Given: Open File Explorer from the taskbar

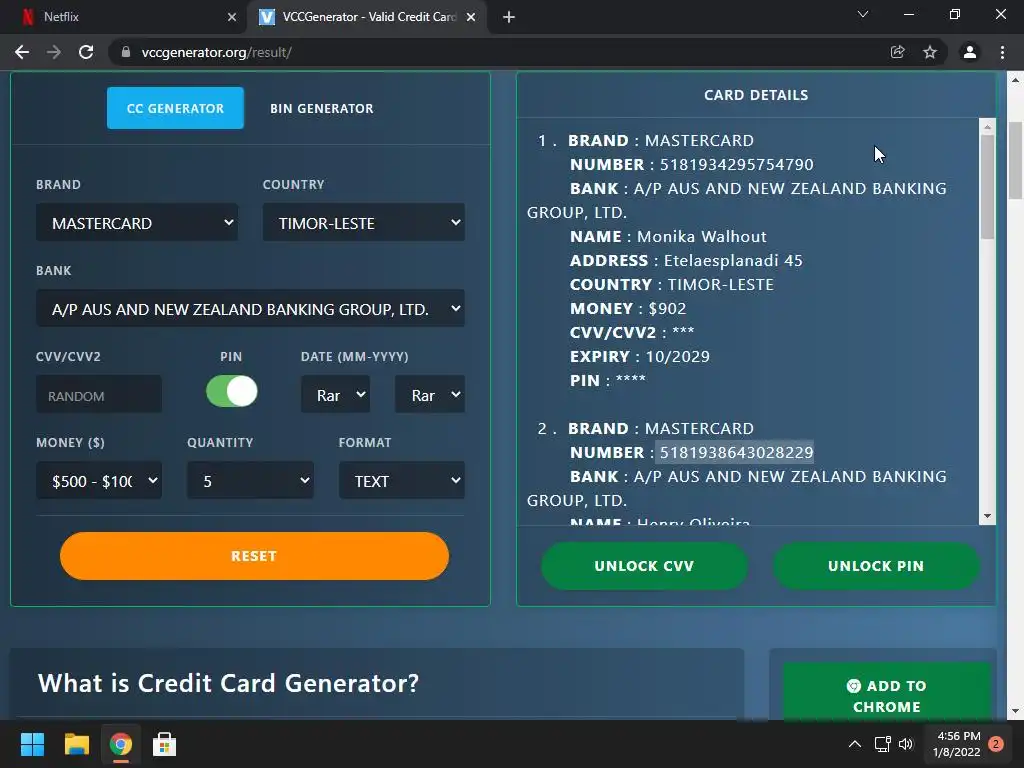Looking at the screenshot, I should point(76,744).
